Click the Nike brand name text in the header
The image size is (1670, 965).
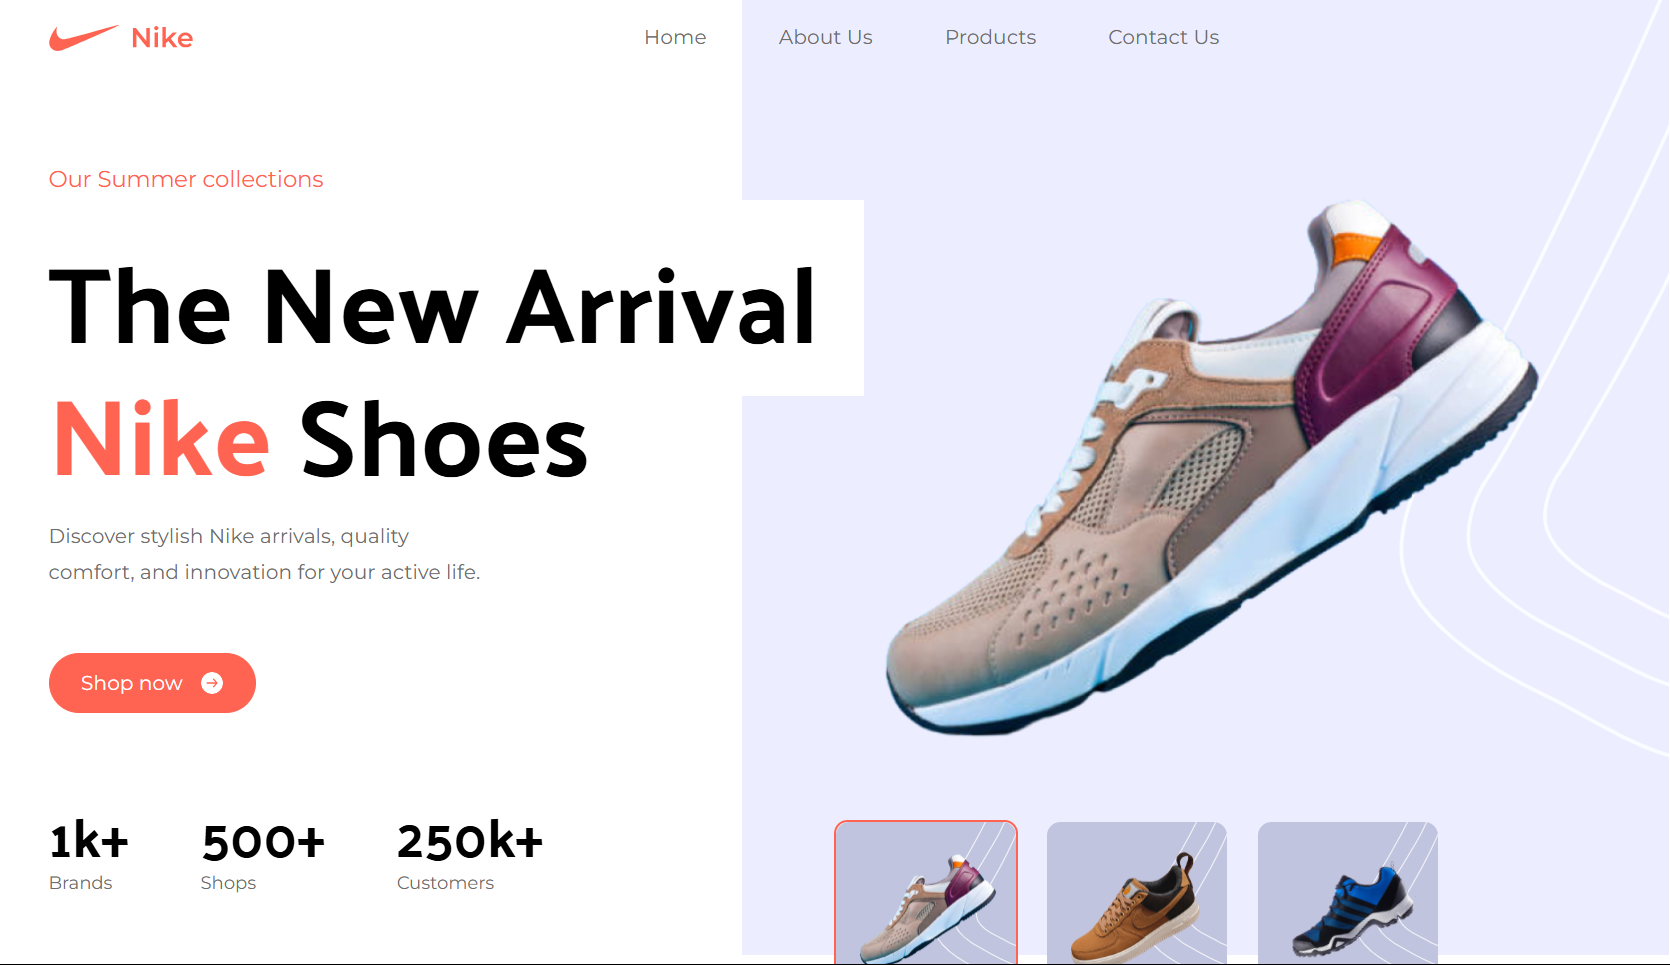tap(162, 38)
